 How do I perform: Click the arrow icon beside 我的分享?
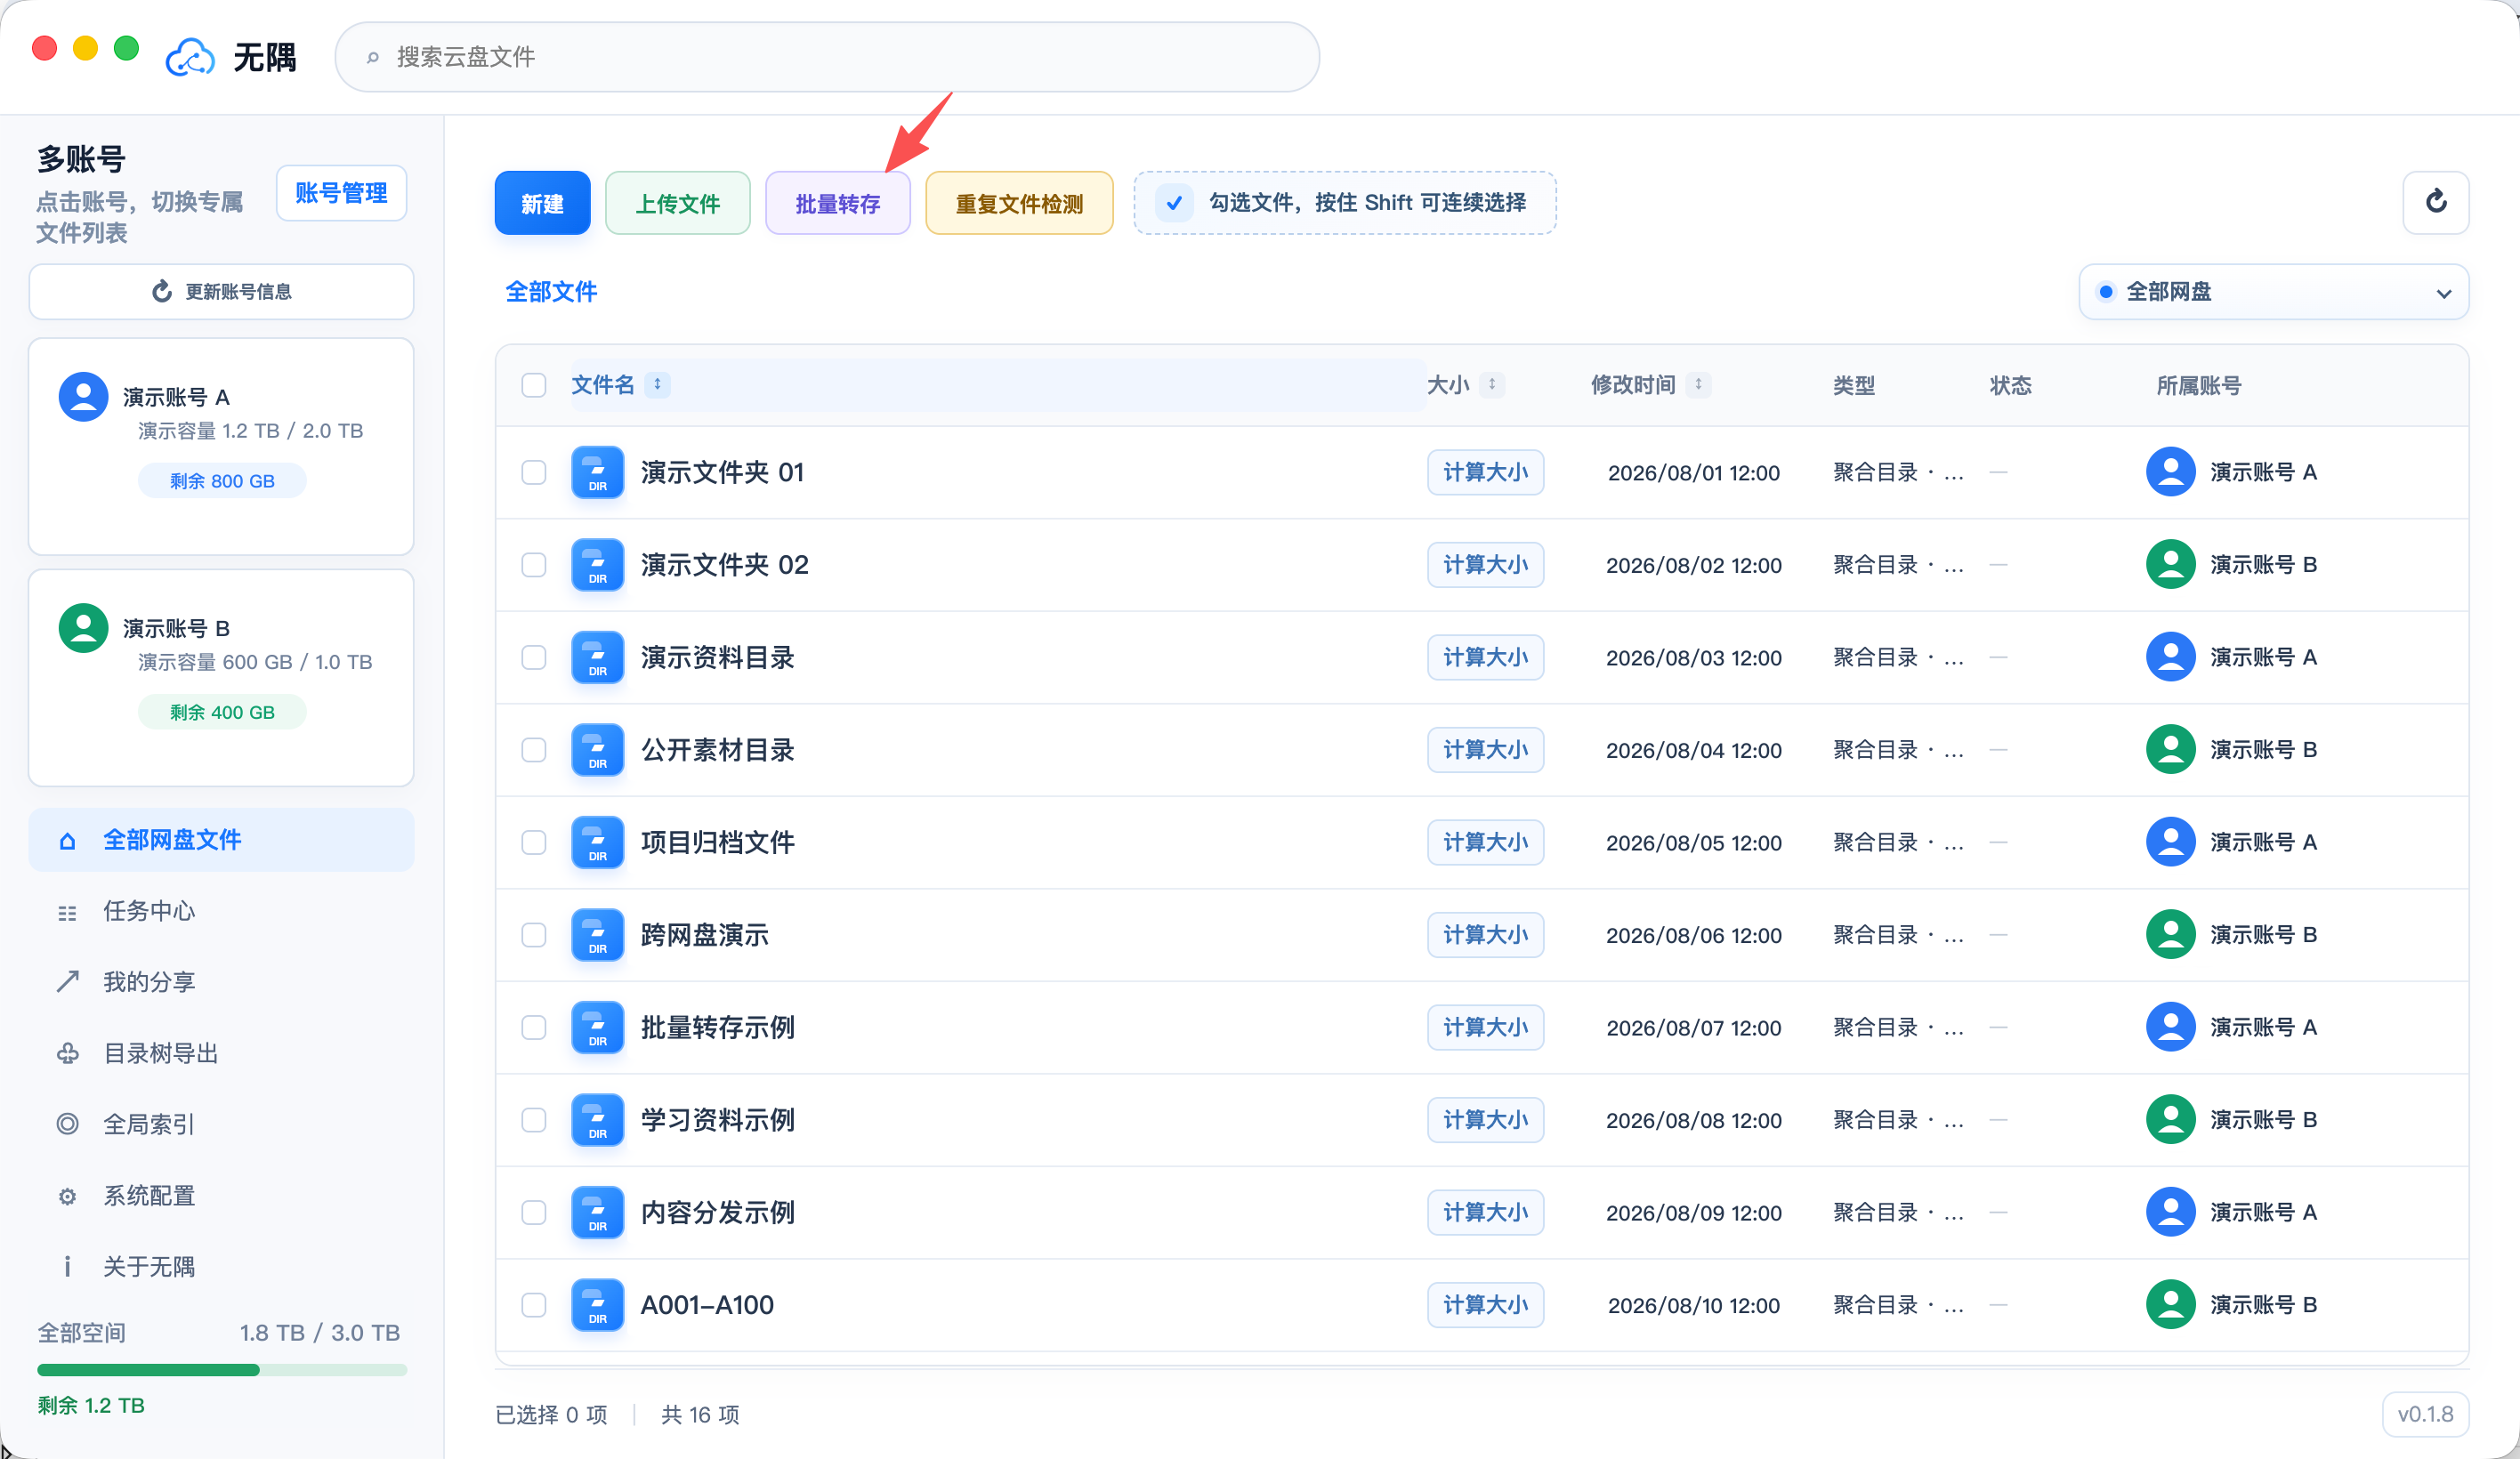point(67,982)
